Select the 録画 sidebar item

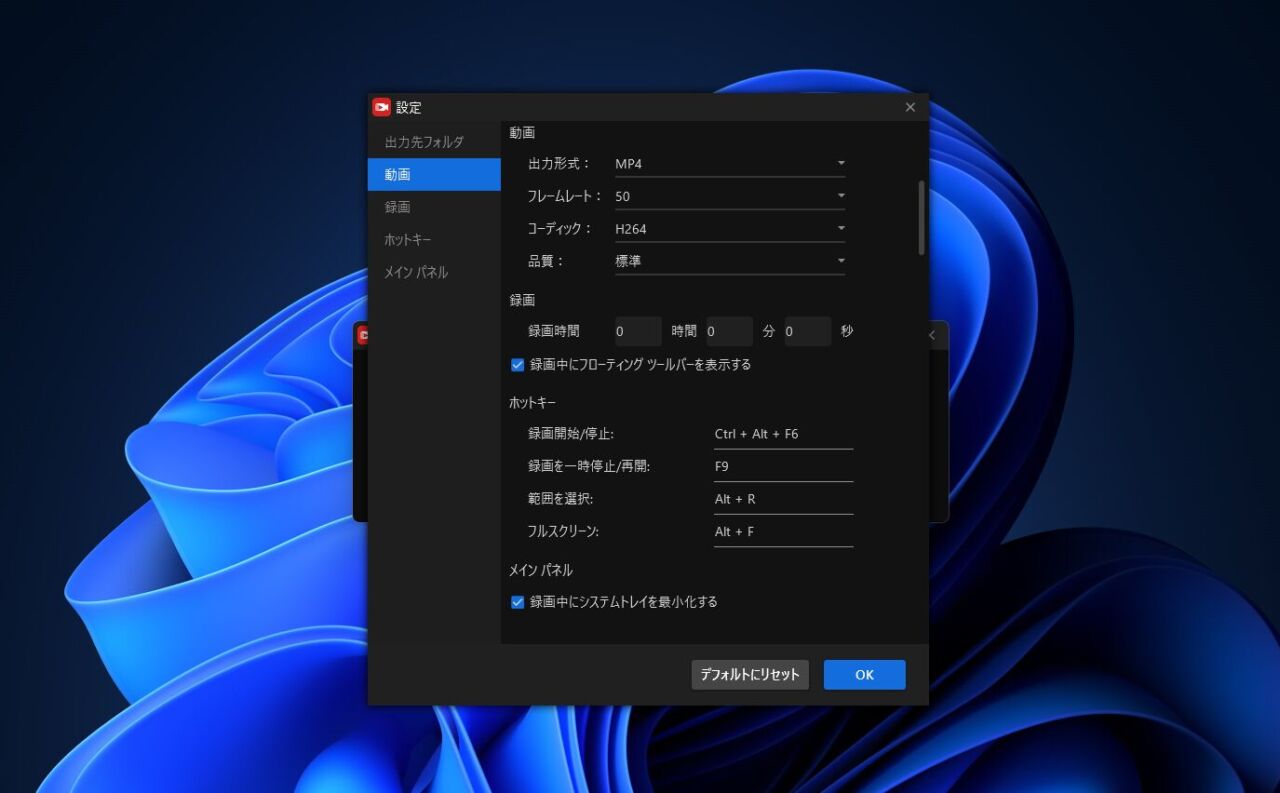coord(434,207)
